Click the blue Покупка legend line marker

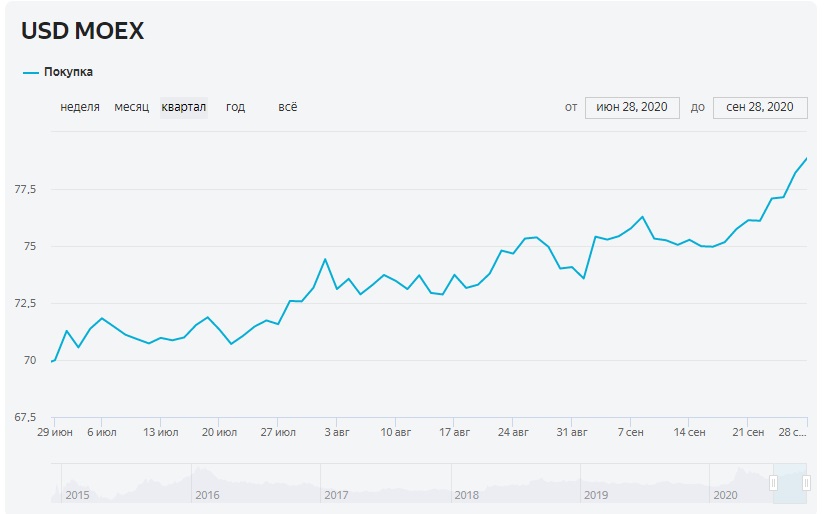(x=31, y=72)
